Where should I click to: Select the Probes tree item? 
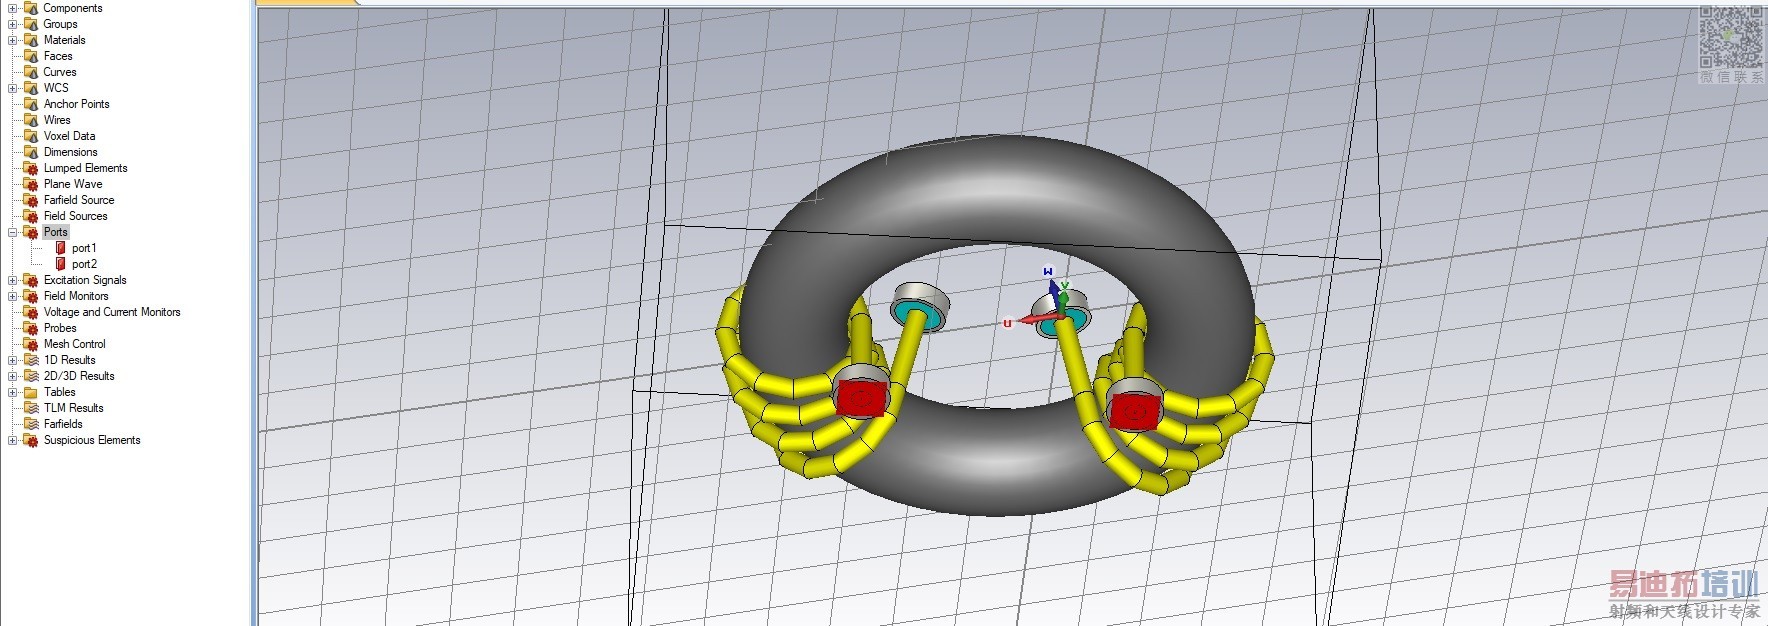(60, 328)
